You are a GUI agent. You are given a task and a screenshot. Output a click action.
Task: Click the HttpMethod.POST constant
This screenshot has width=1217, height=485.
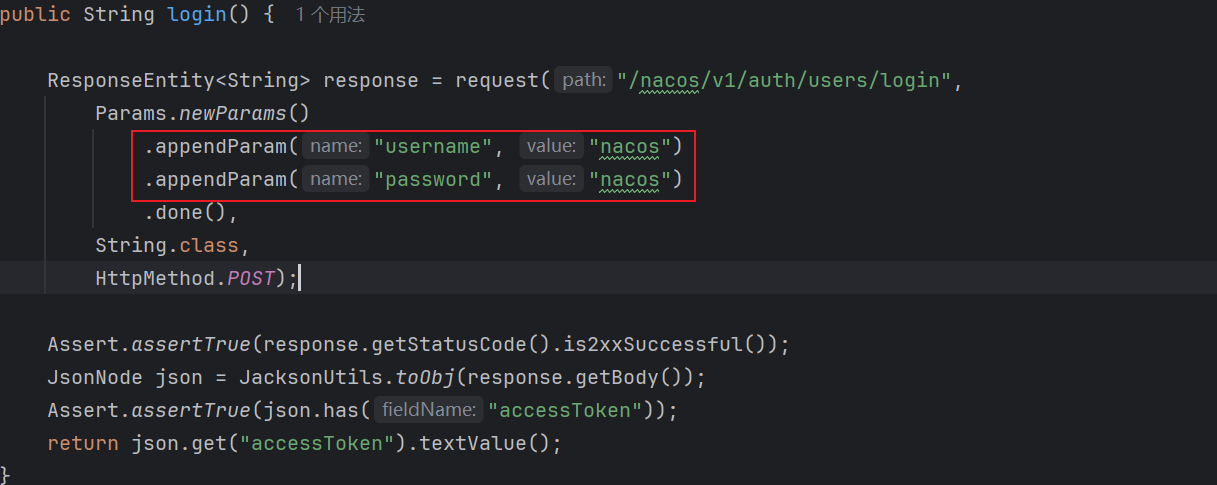click(x=185, y=278)
